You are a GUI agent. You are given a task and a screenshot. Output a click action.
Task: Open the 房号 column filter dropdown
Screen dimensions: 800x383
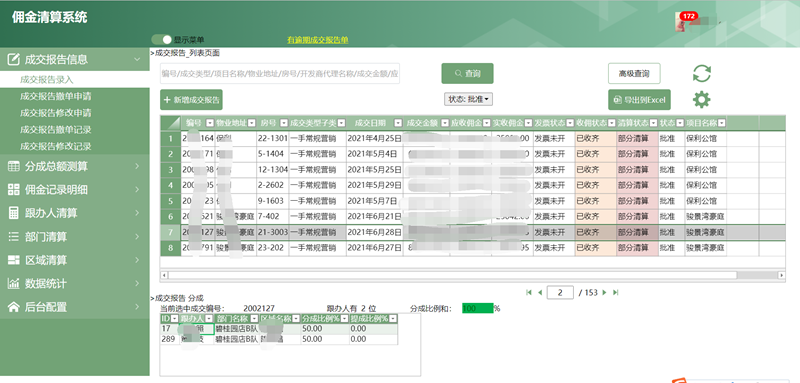click(284, 123)
